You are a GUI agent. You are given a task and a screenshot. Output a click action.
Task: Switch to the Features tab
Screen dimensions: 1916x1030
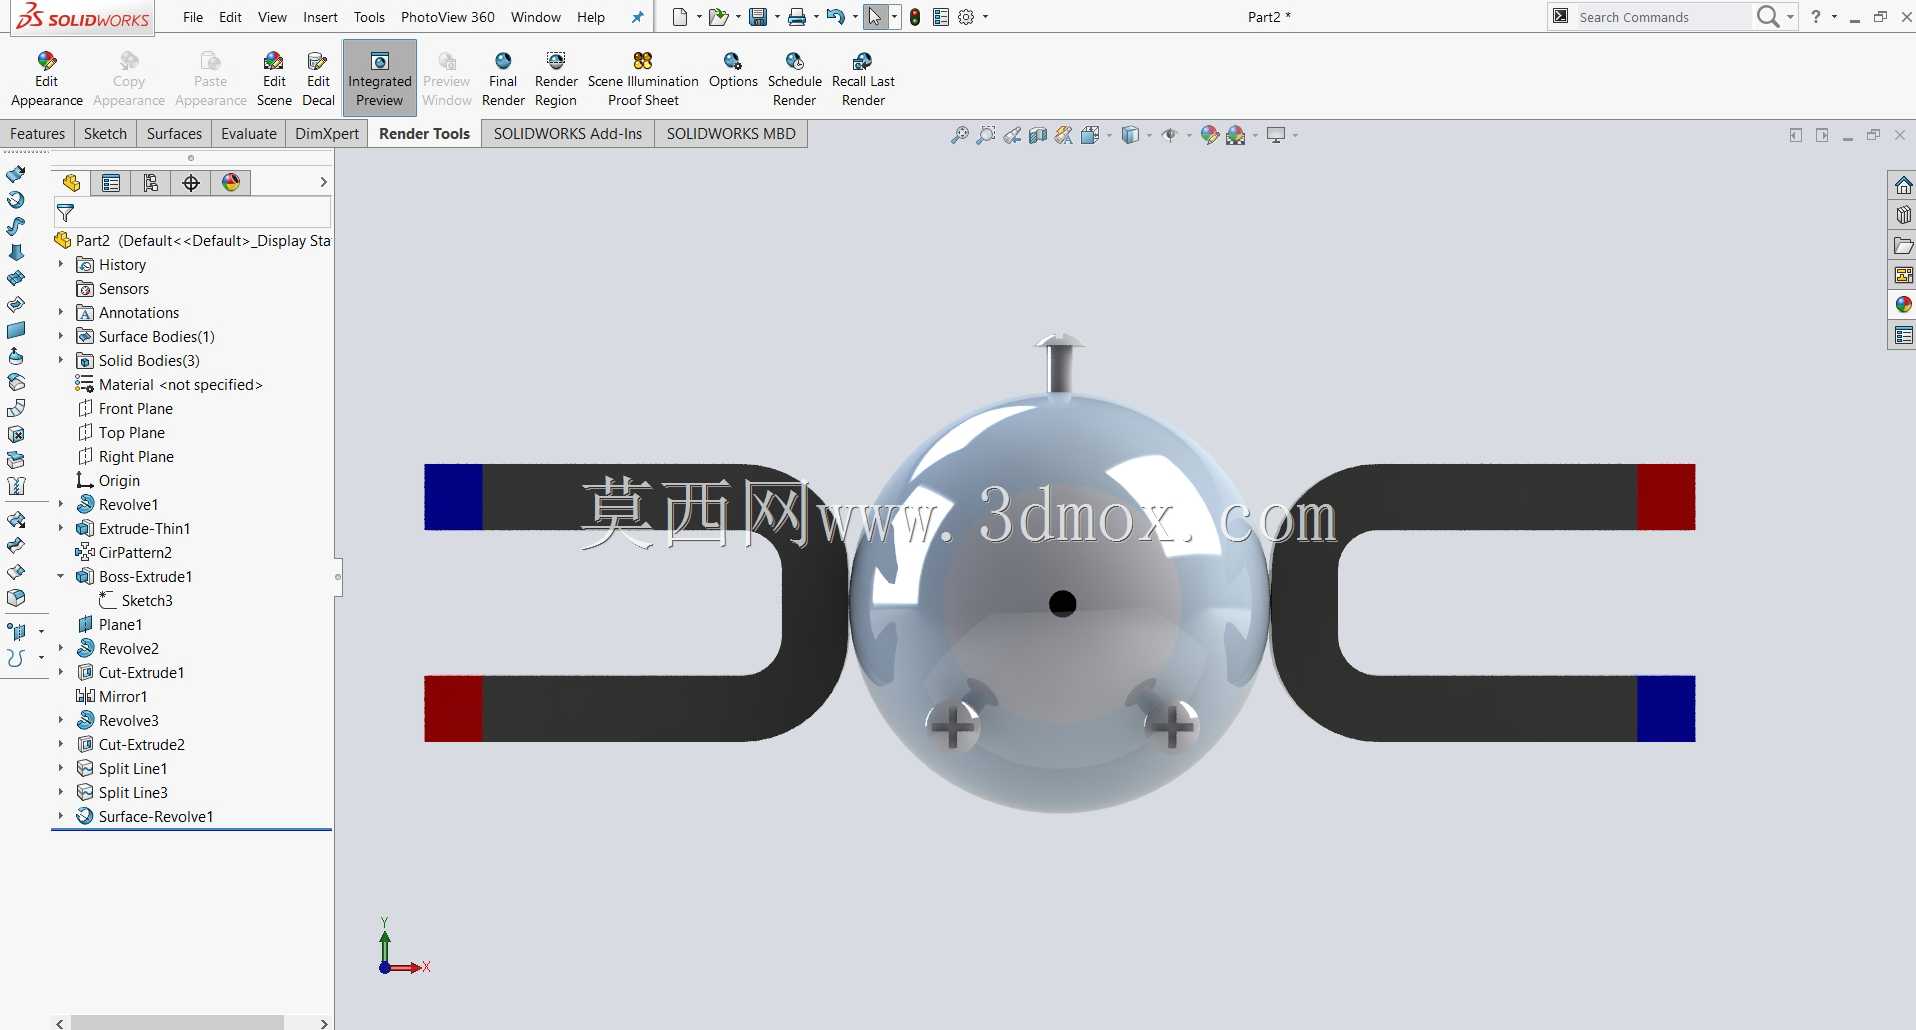point(37,134)
